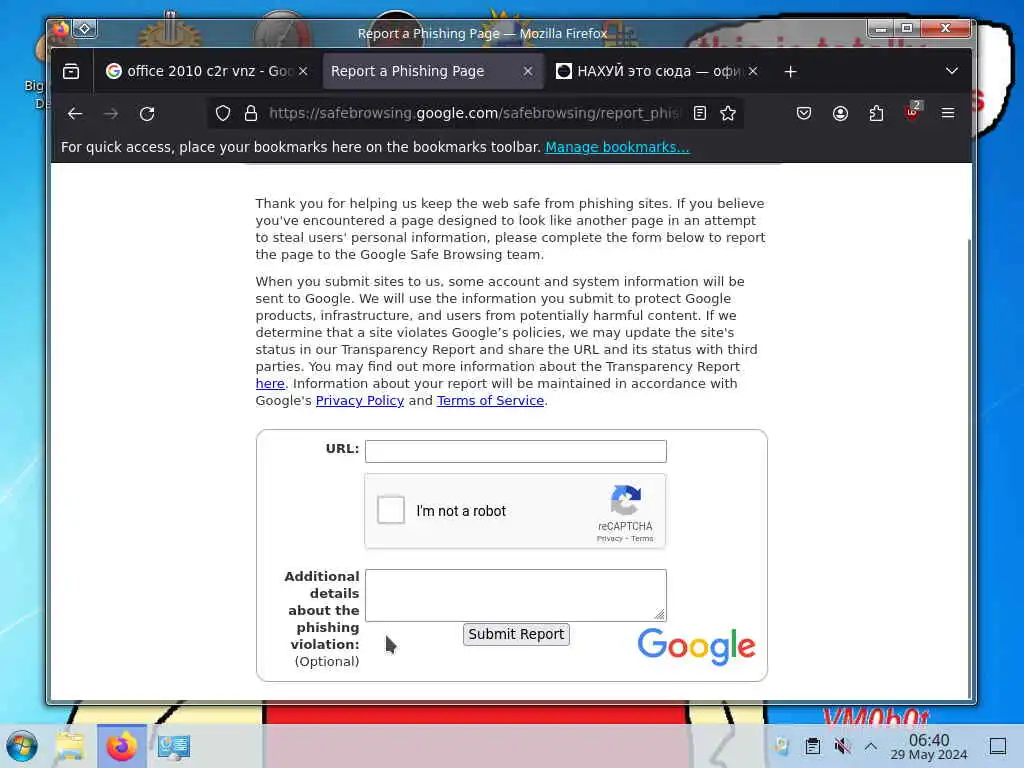Open the Firefox hamburger application menu
The image size is (1024, 768).
coord(948,114)
